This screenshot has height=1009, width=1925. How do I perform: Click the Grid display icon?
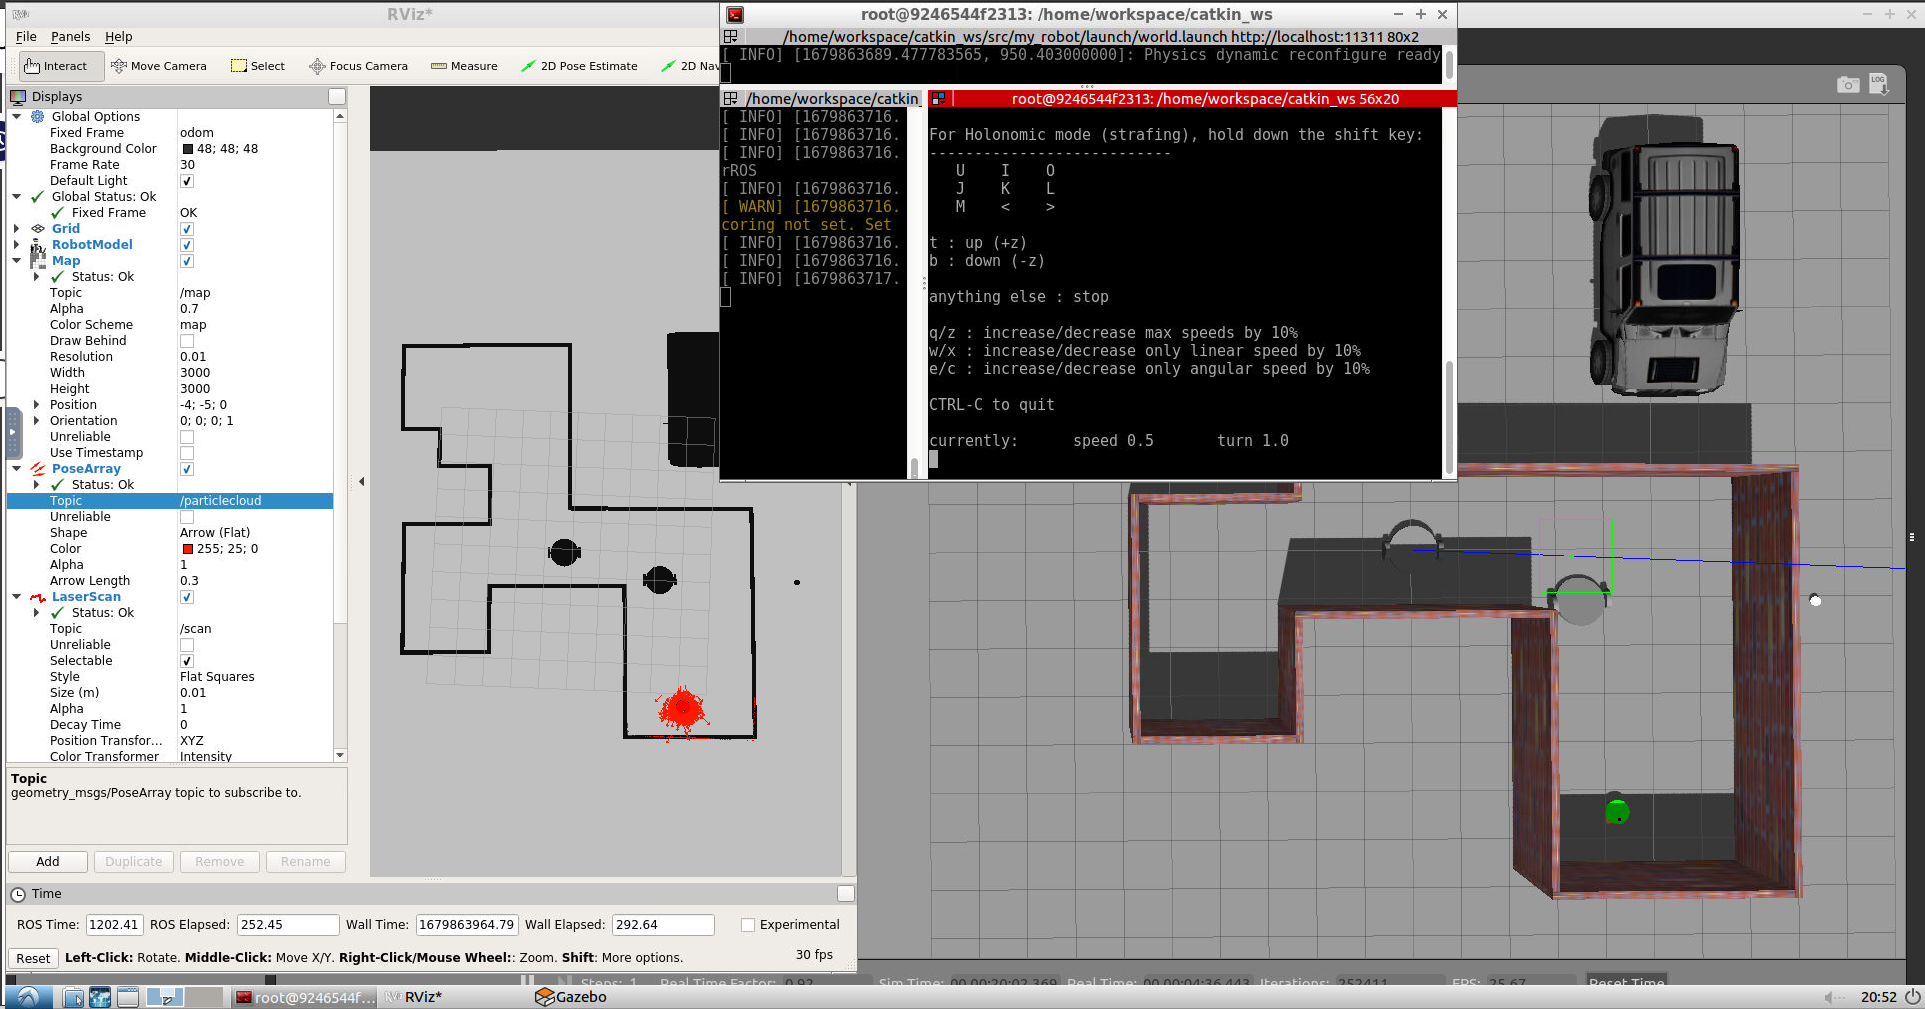click(38, 229)
